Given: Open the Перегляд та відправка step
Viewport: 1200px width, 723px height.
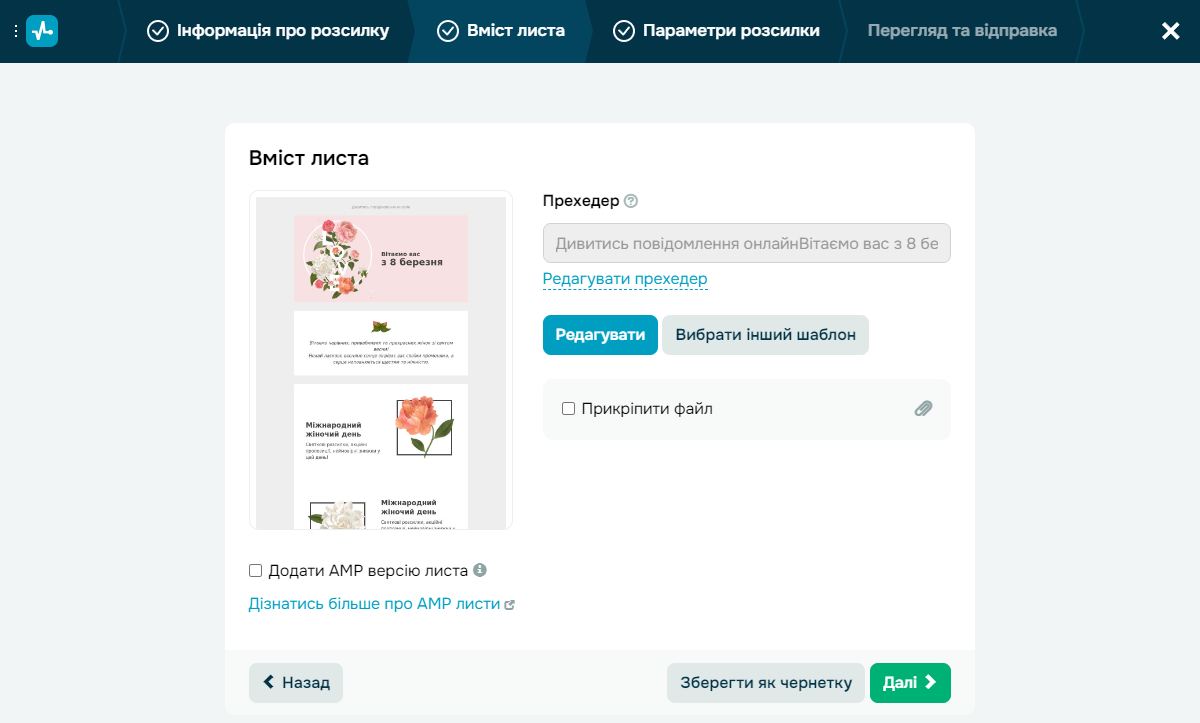Looking at the screenshot, I should (x=960, y=30).
